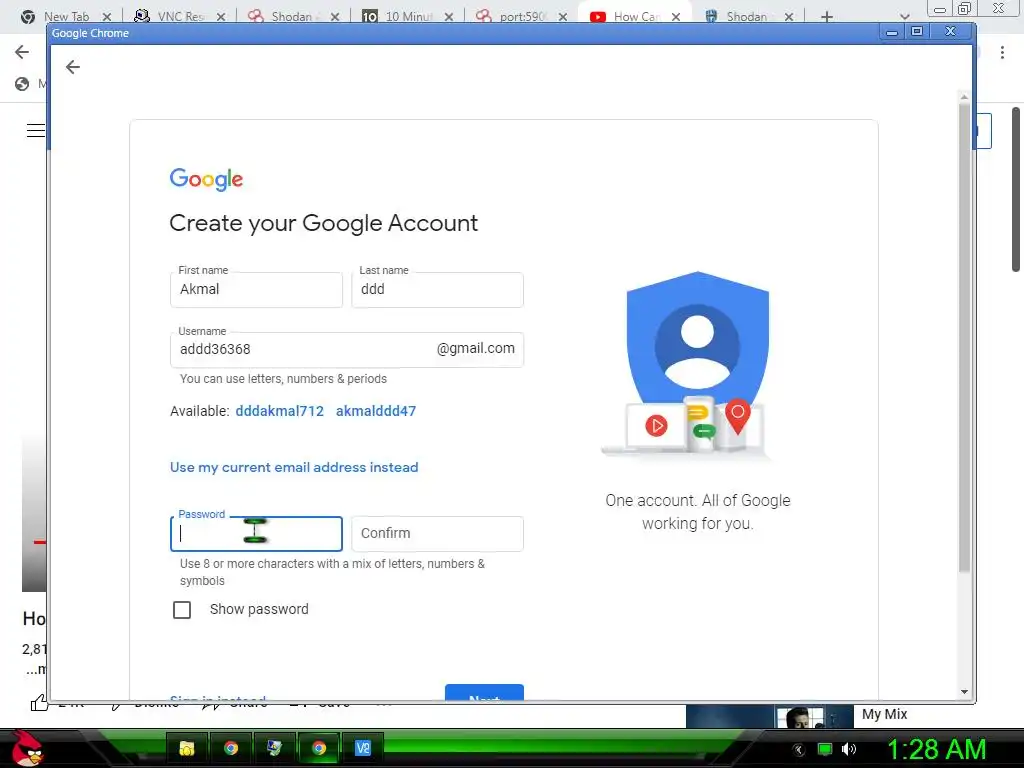Close the VNC Res tab
The width and height of the screenshot is (1024, 768).
tap(221, 17)
